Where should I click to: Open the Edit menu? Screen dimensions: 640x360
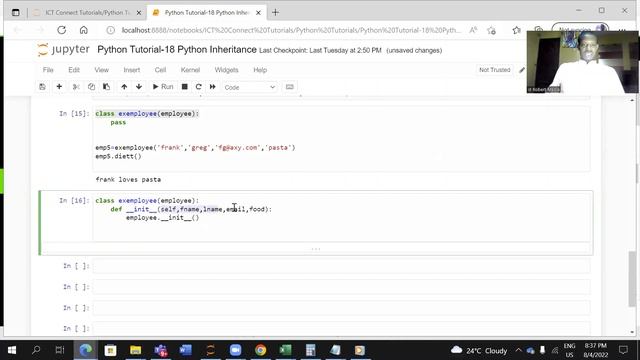tap(74, 70)
